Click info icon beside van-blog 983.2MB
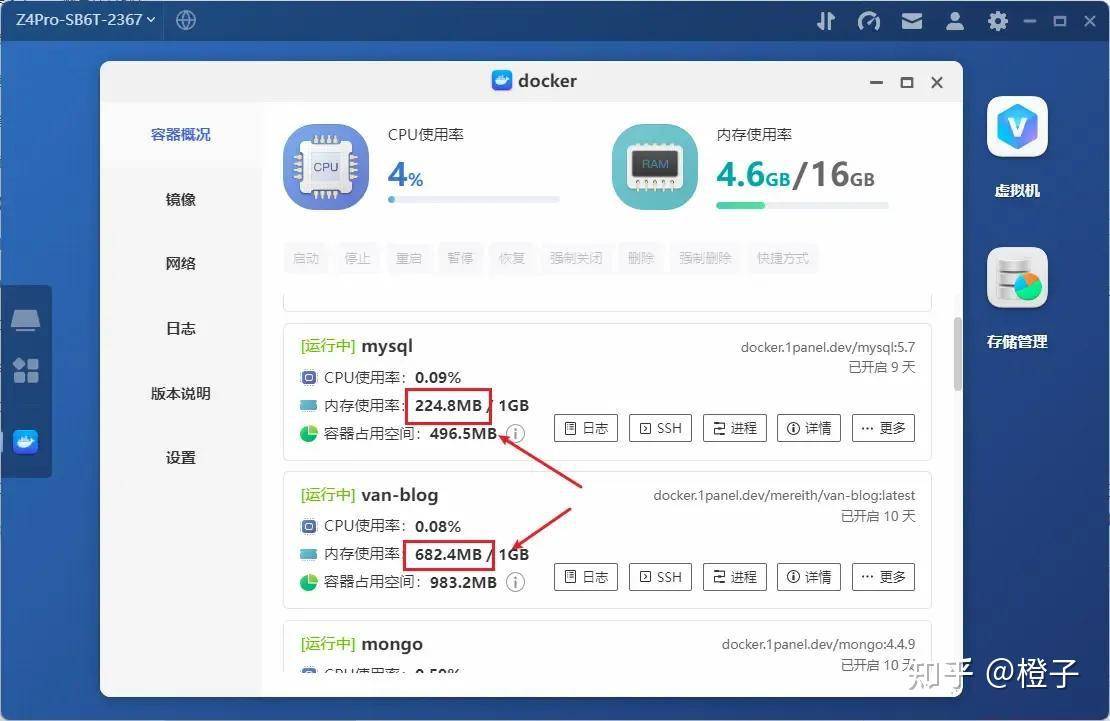The image size is (1110, 721). click(516, 582)
